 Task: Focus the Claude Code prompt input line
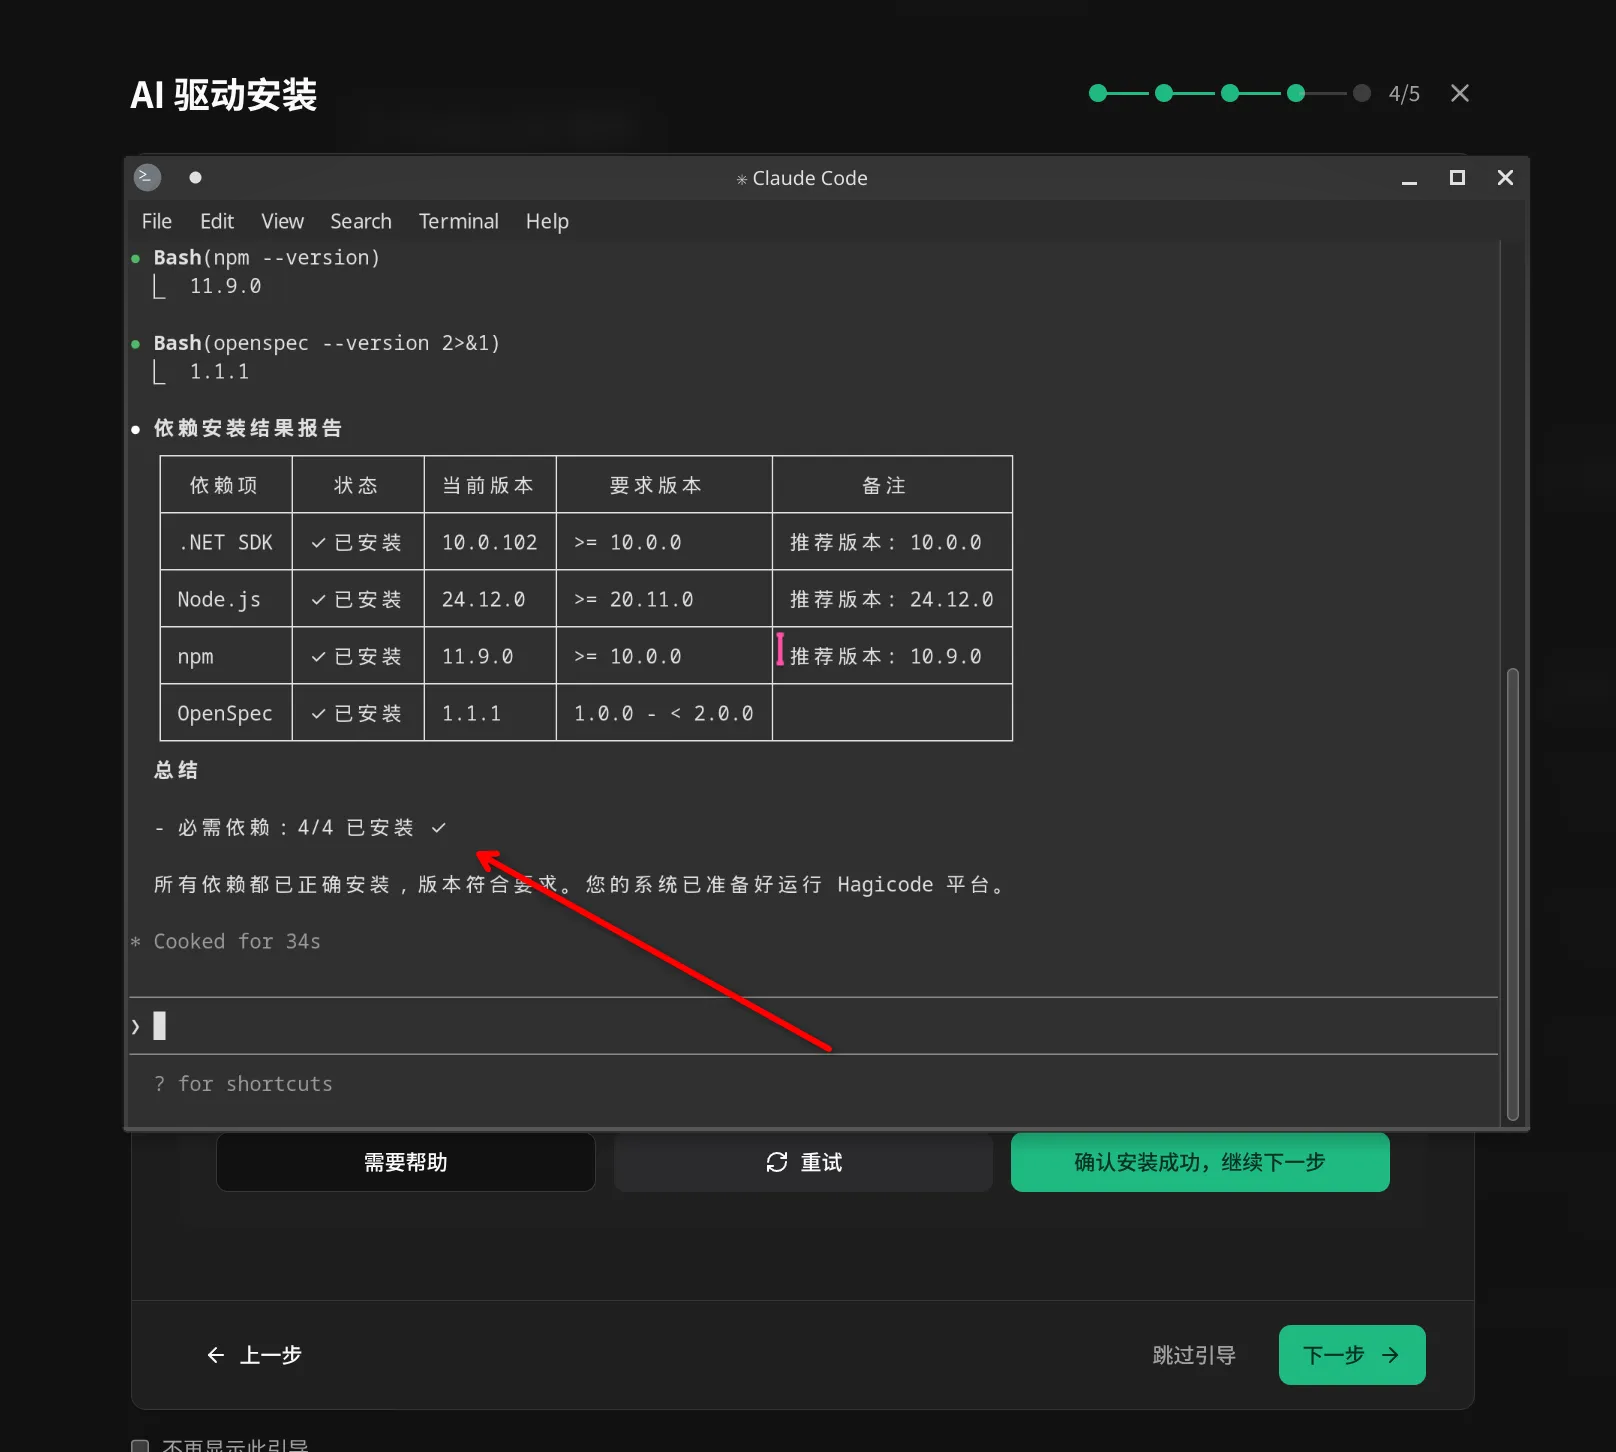pos(800,1026)
